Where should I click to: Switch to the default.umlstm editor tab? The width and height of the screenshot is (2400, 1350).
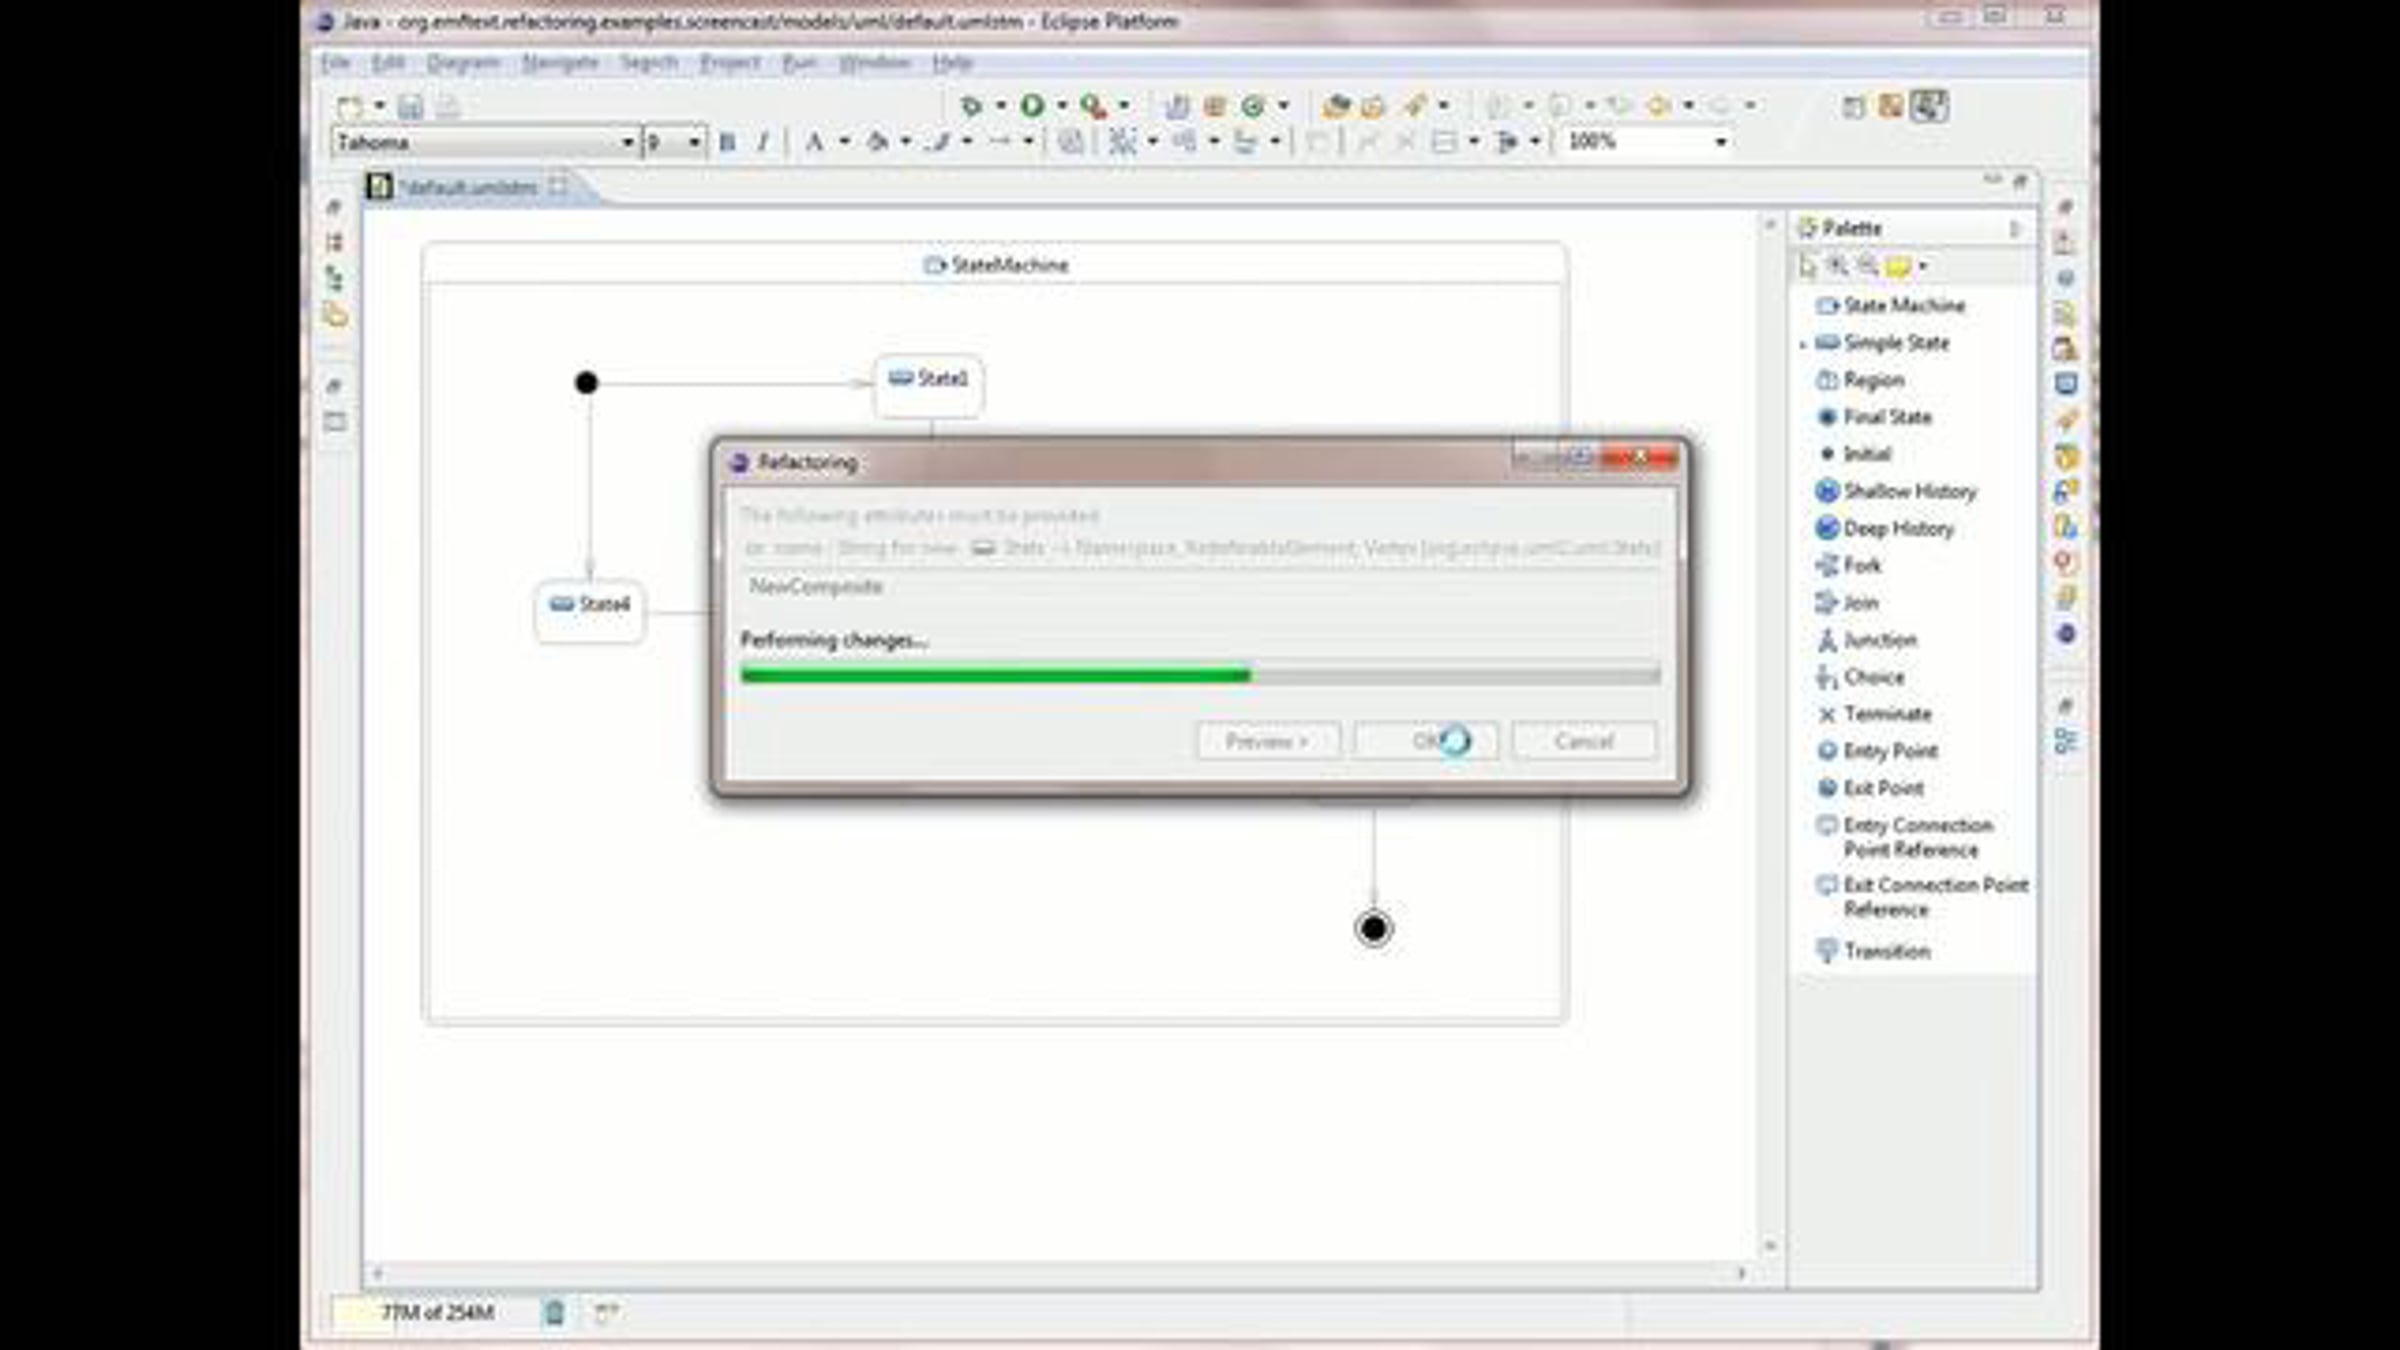(x=468, y=187)
